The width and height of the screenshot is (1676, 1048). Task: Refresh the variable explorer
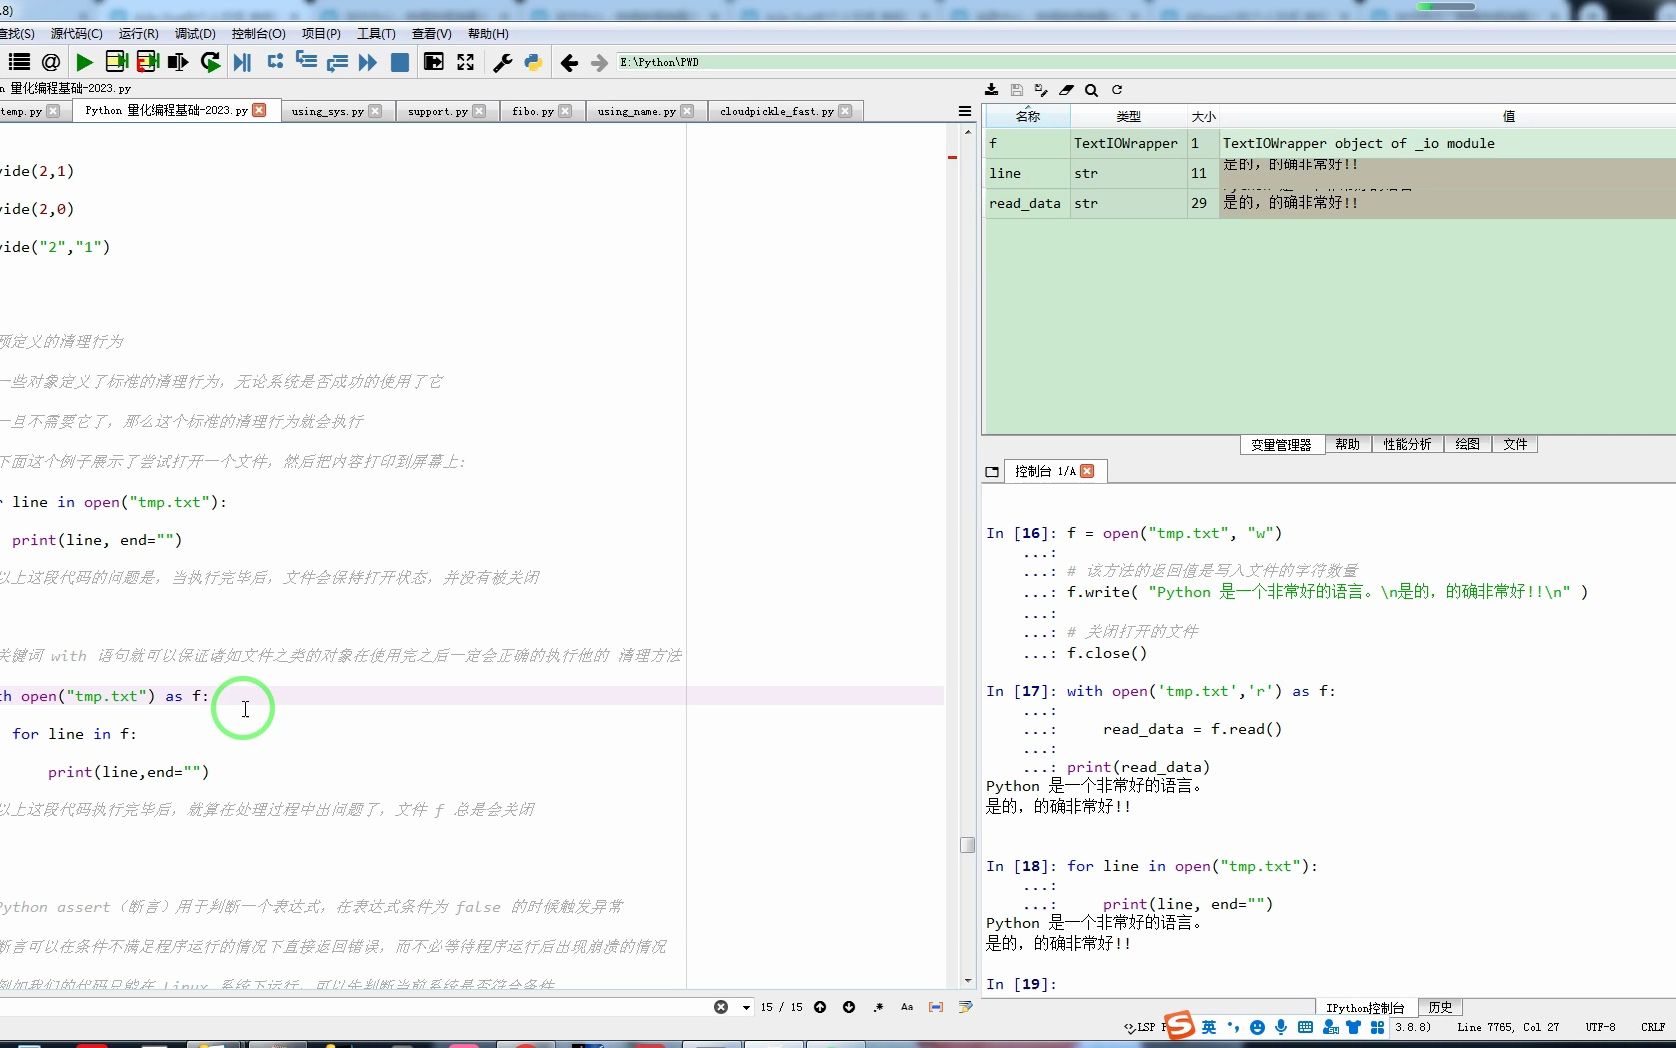(1117, 90)
